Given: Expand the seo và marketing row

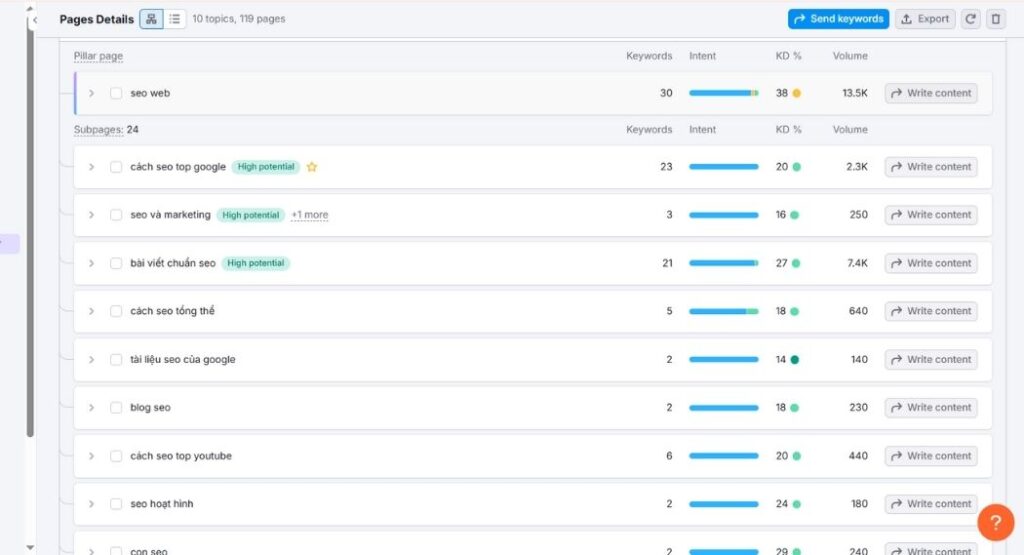Looking at the screenshot, I should point(91,215).
